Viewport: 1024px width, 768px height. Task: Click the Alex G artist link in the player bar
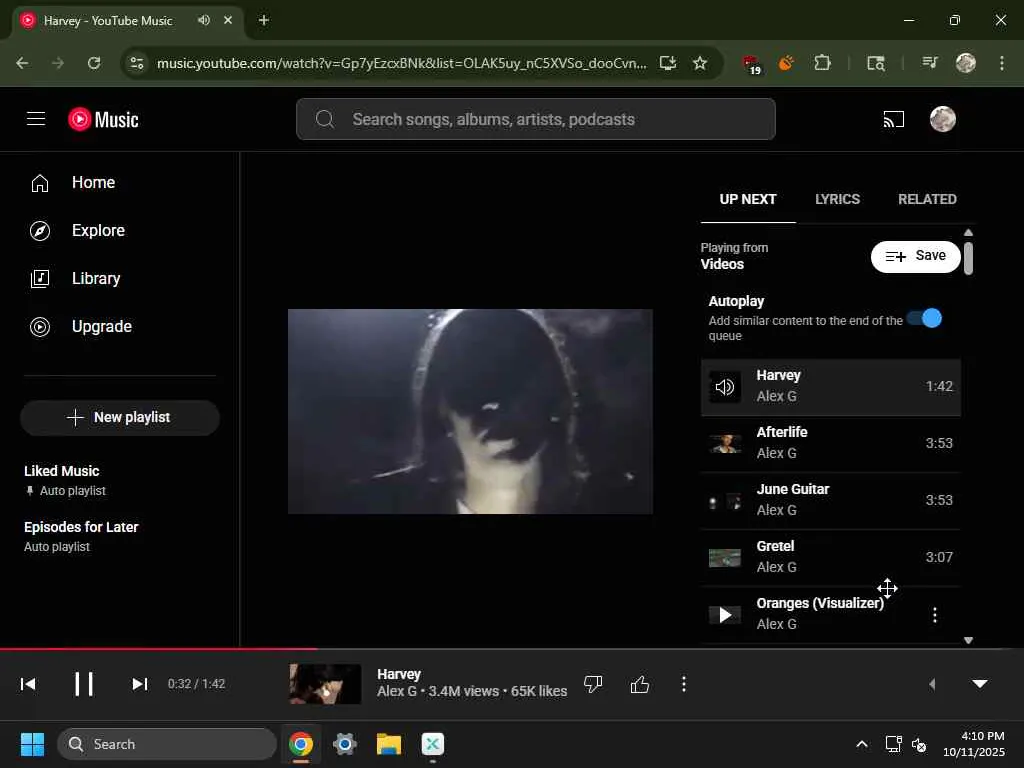pos(396,691)
